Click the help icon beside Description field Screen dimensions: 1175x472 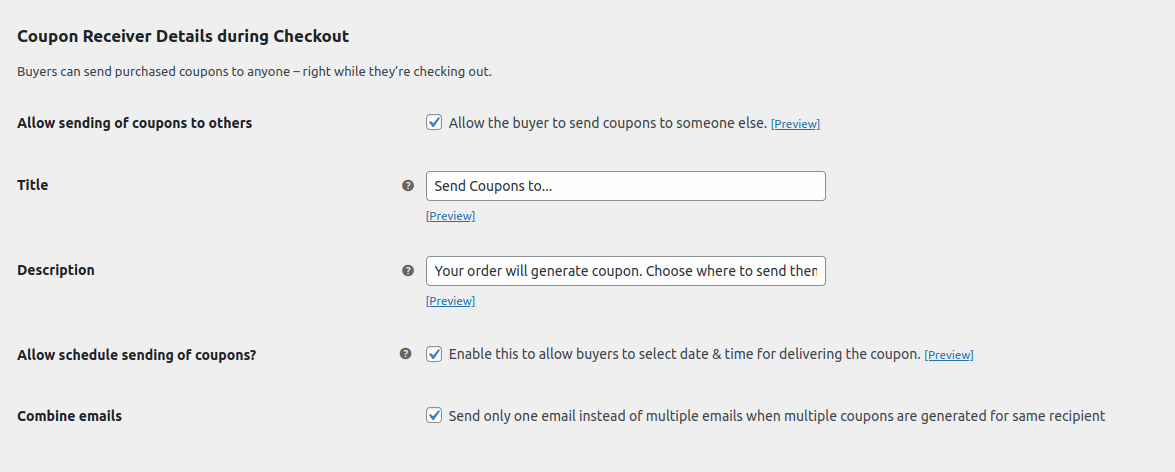coord(408,270)
